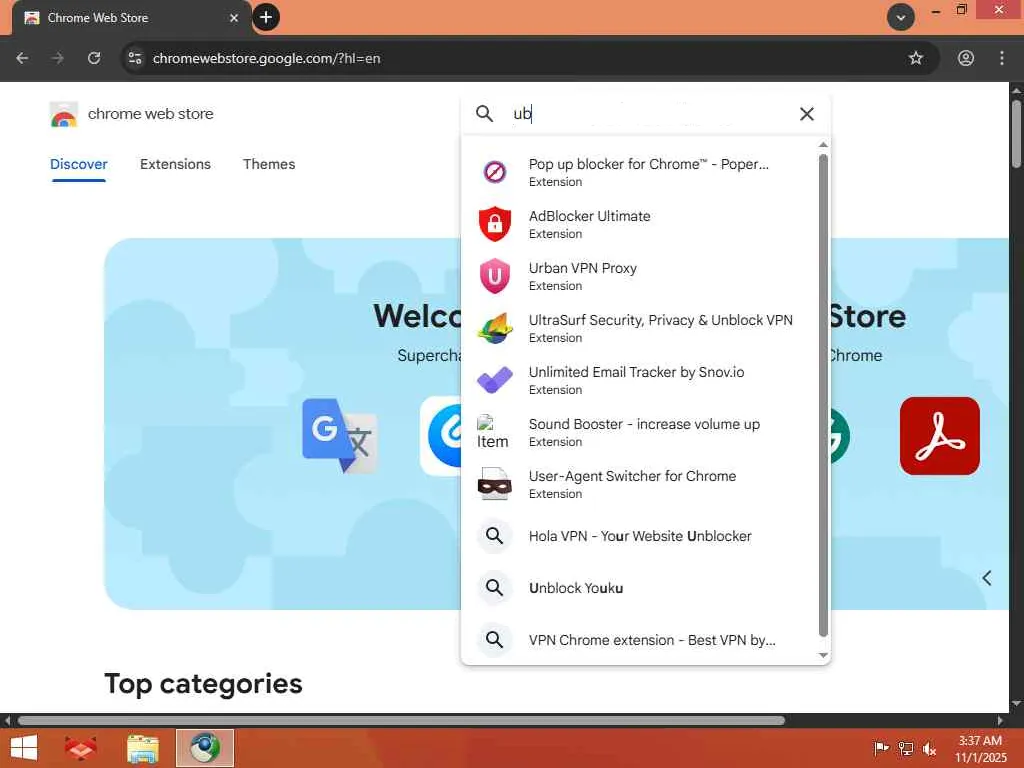Select Sound Booster - increase volume up
Screen dimensions: 1024x768
click(x=640, y=432)
